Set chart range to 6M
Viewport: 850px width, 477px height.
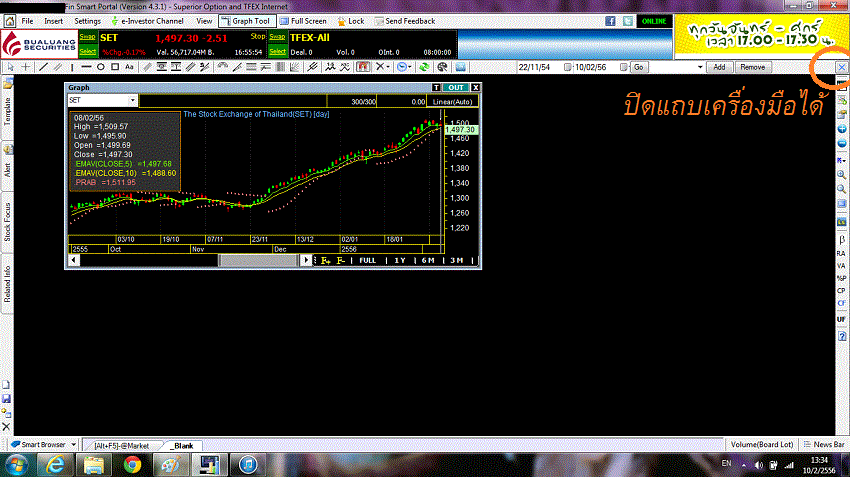(x=428, y=261)
